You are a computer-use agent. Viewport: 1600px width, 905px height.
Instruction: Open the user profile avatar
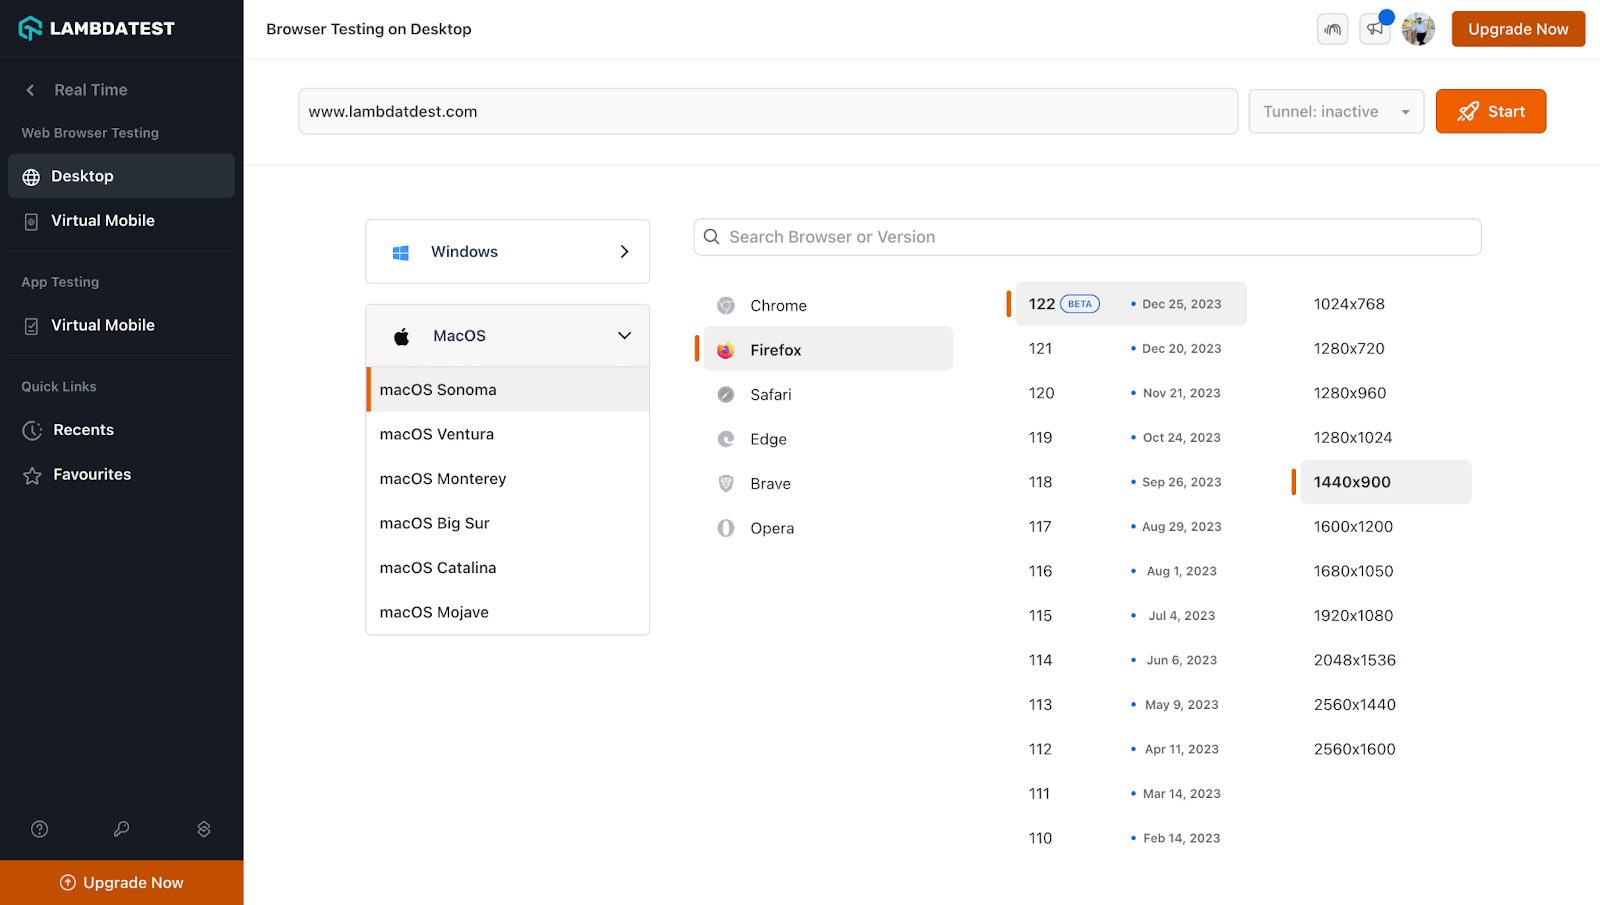pos(1418,29)
